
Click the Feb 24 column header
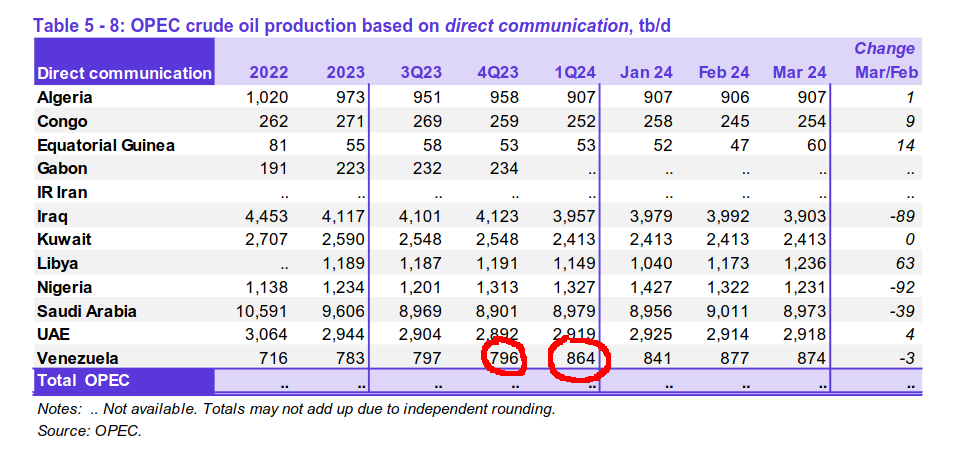pyautogui.click(x=724, y=73)
